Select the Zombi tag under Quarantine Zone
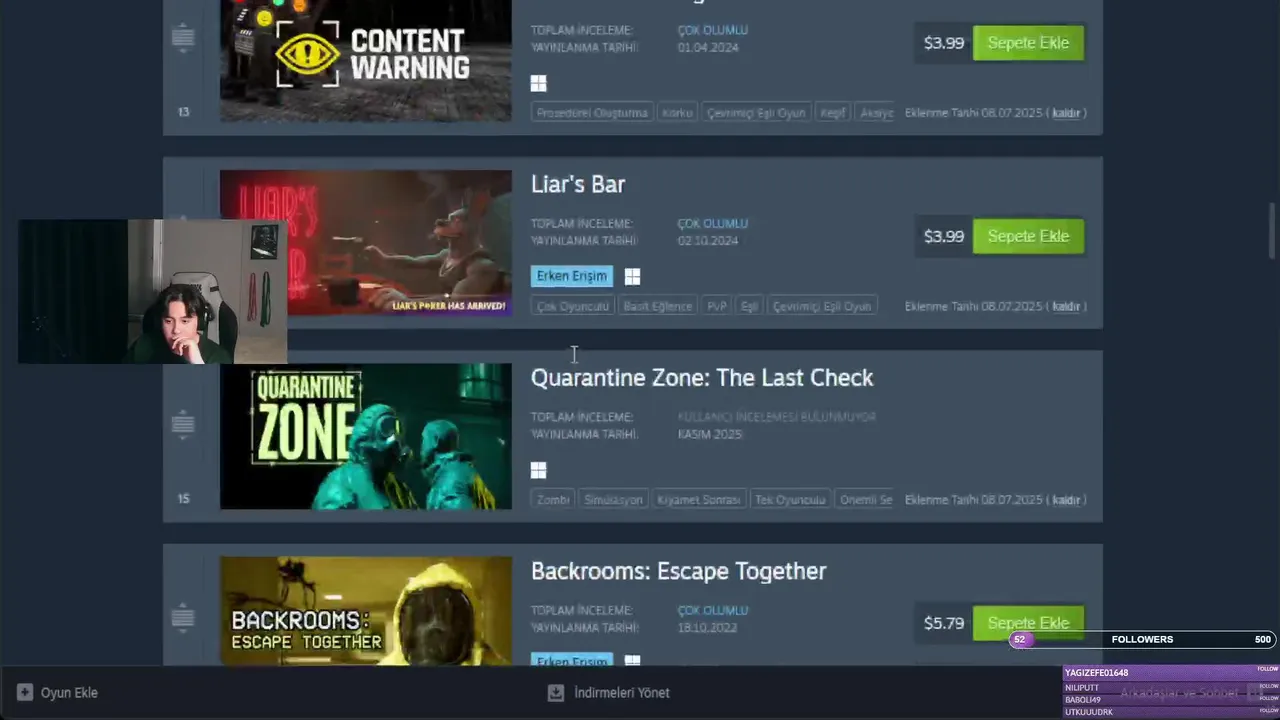Viewport: 1280px width, 720px height. pyautogui.click(x=553, y=500)
